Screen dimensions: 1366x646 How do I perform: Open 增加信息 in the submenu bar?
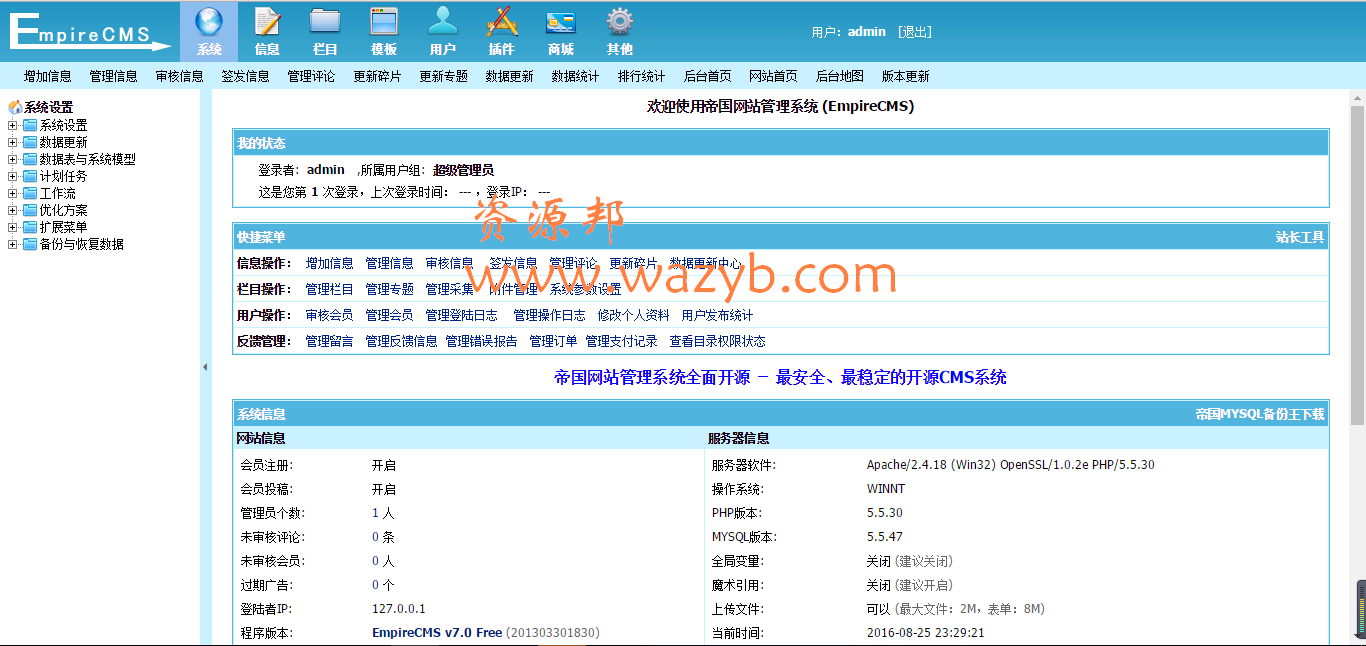(48, 76)
